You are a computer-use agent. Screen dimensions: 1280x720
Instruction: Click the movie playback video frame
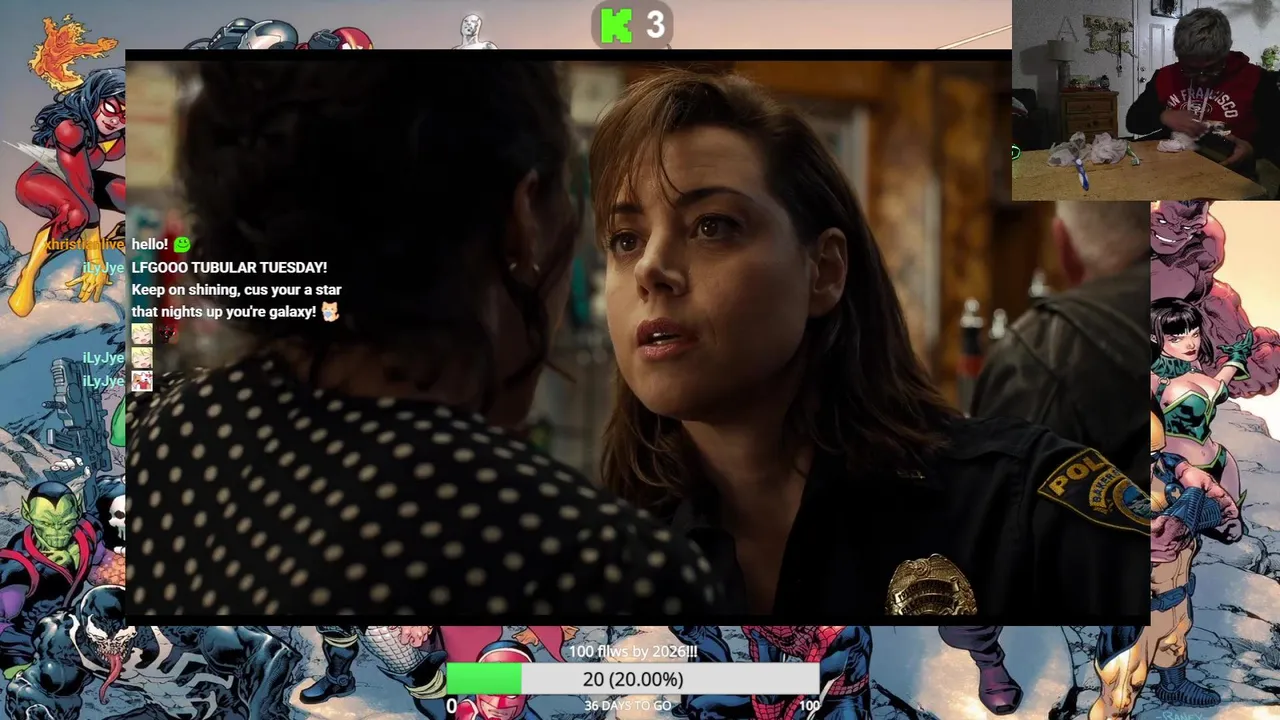tap(637, 338)
